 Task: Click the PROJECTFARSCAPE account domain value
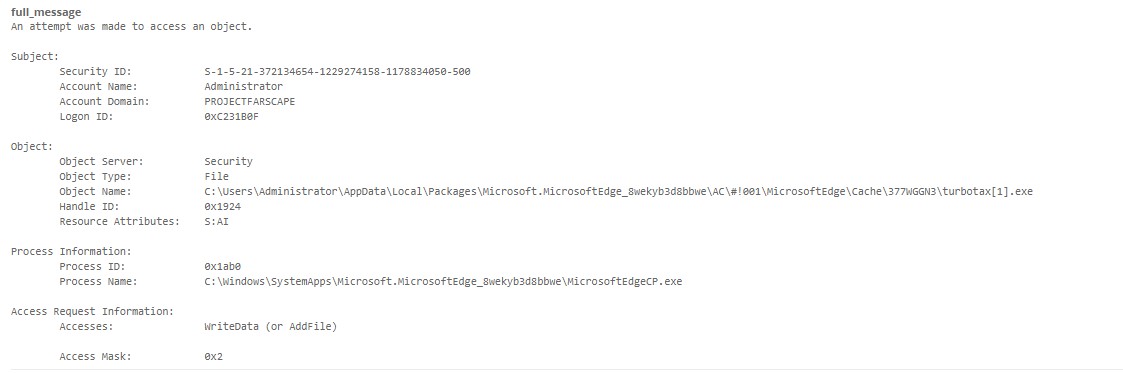click(x=249, y=102)
